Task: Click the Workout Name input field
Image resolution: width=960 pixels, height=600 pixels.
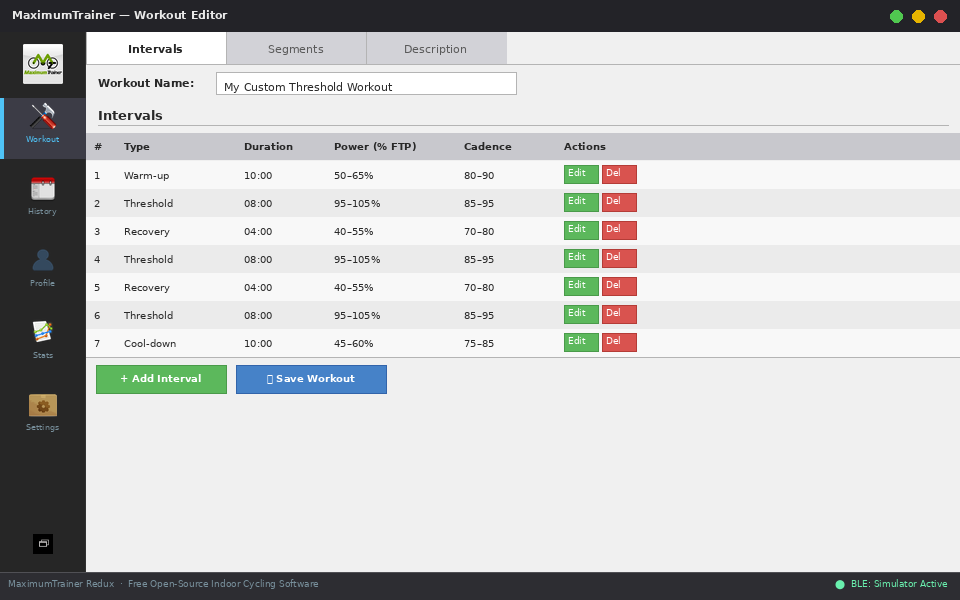Action: pyautogui.click(x=366, y=83)
